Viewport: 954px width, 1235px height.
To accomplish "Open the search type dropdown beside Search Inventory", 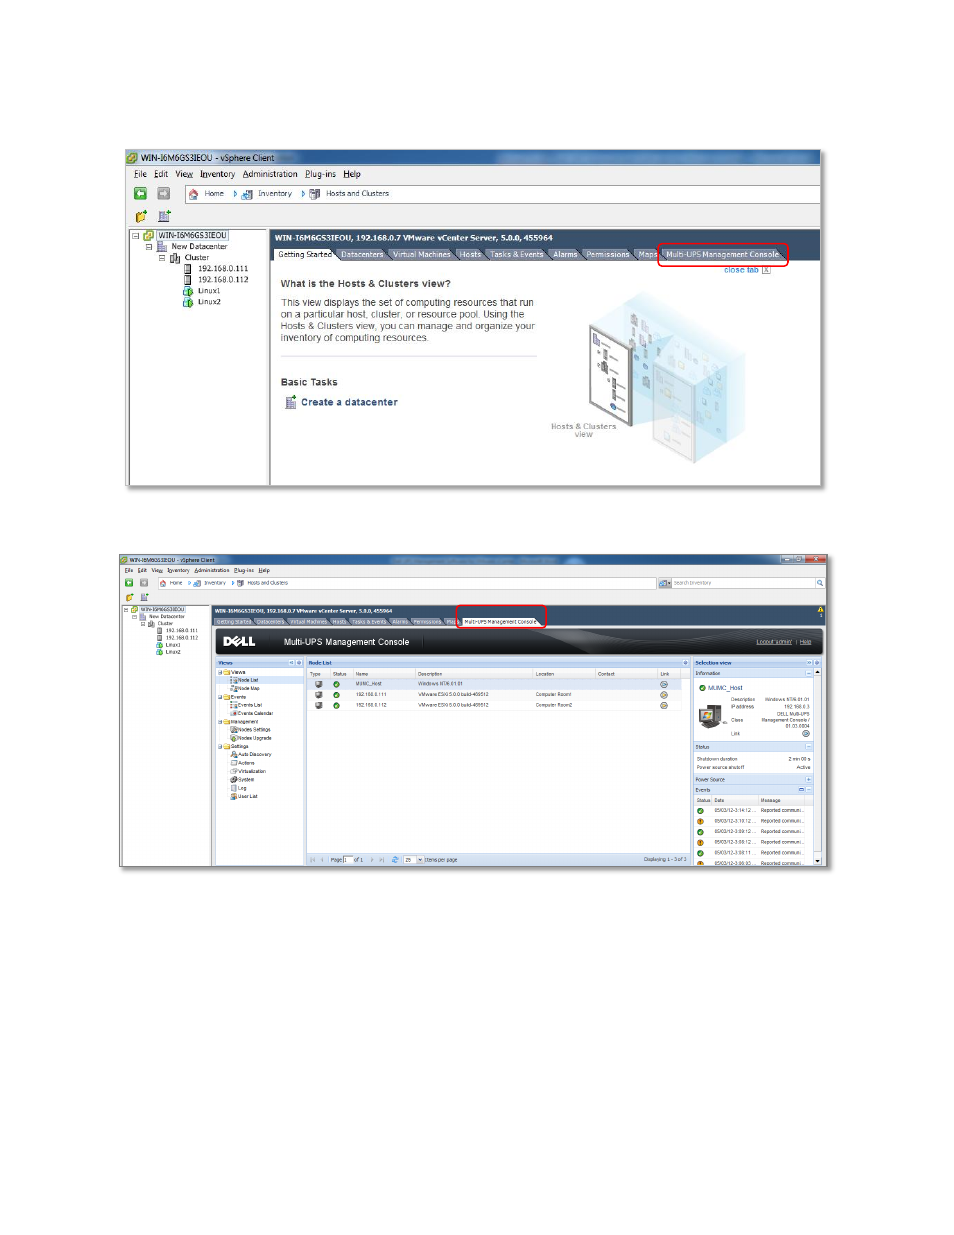I will click(x=665, y=583).
